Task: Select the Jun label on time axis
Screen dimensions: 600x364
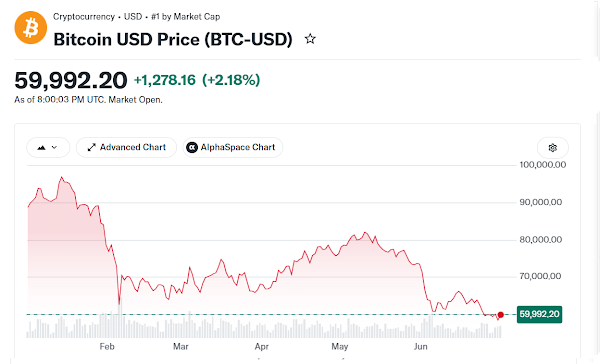Action: pos(421,347)
